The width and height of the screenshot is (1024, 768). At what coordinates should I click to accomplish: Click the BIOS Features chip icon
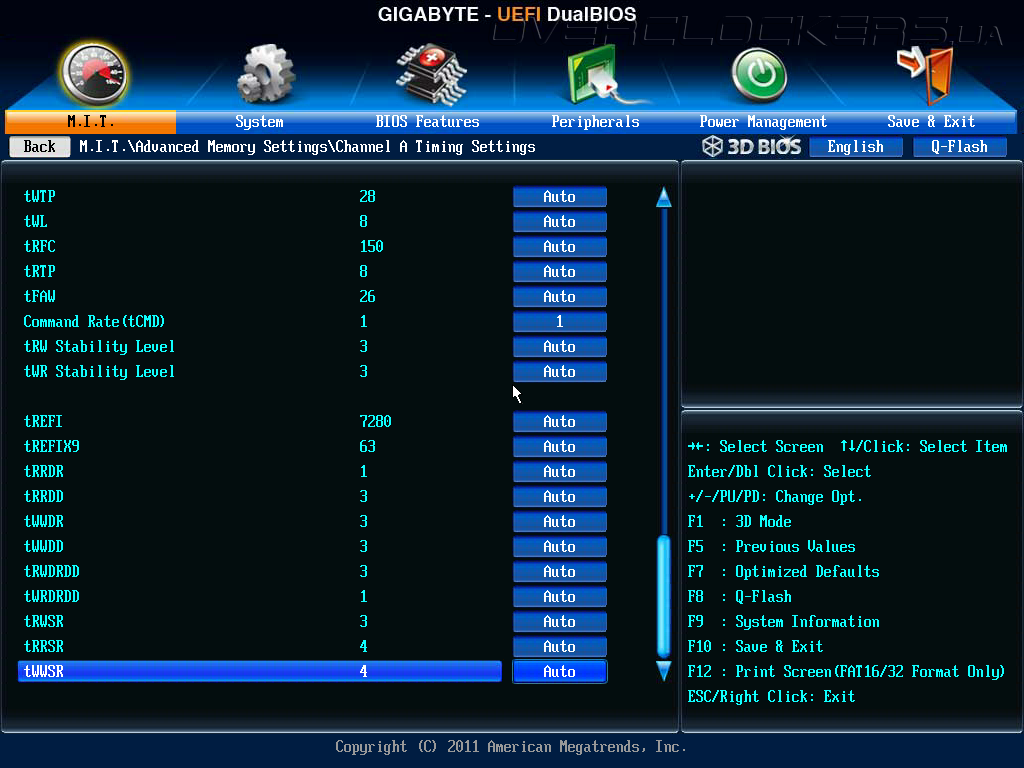click(431, 74)
